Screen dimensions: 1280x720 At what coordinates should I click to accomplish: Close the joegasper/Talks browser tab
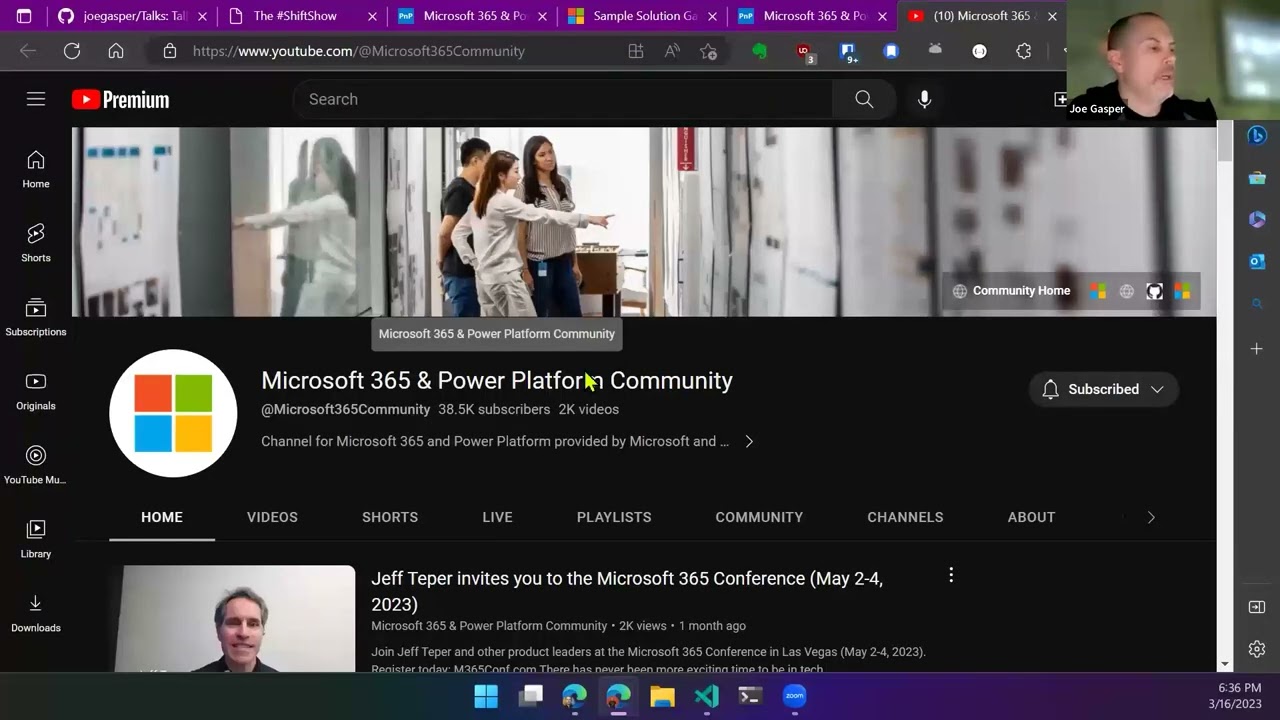coord(202,16)
